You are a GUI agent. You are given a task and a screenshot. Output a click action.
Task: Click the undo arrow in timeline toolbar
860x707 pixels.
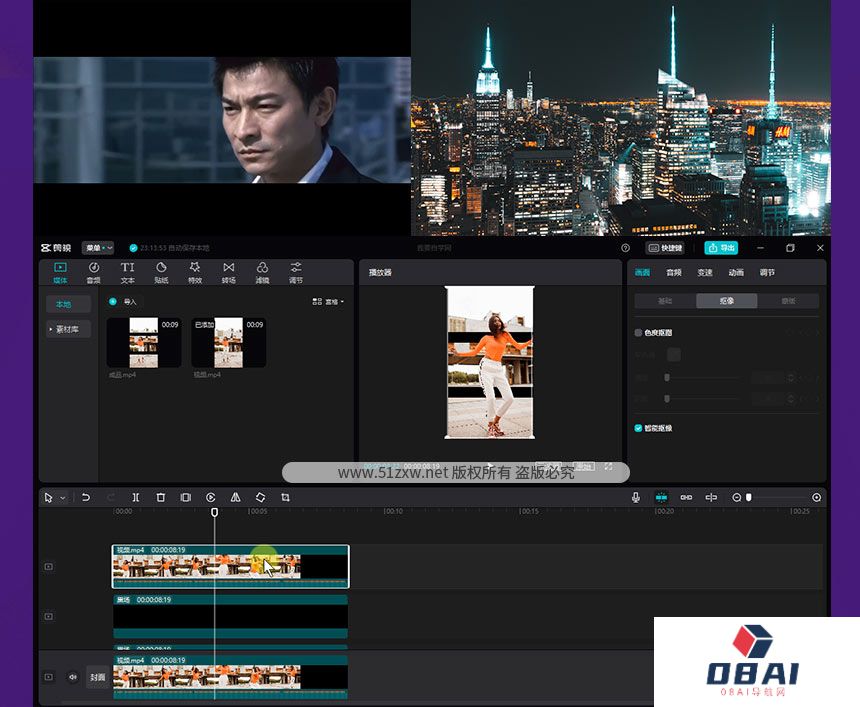tap(86, 497)
